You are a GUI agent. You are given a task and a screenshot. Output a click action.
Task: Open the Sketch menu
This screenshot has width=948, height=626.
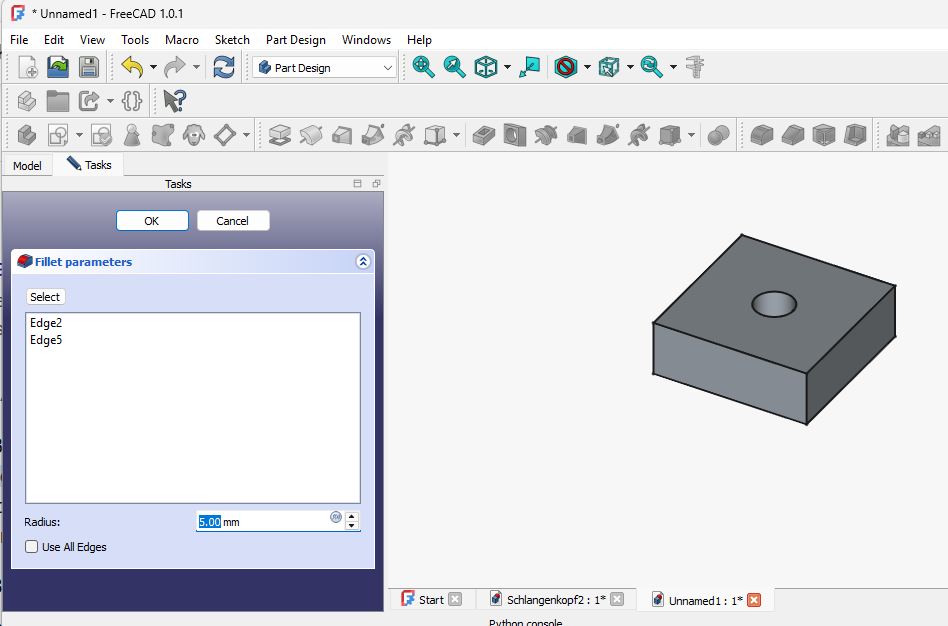tap(232, 40)
